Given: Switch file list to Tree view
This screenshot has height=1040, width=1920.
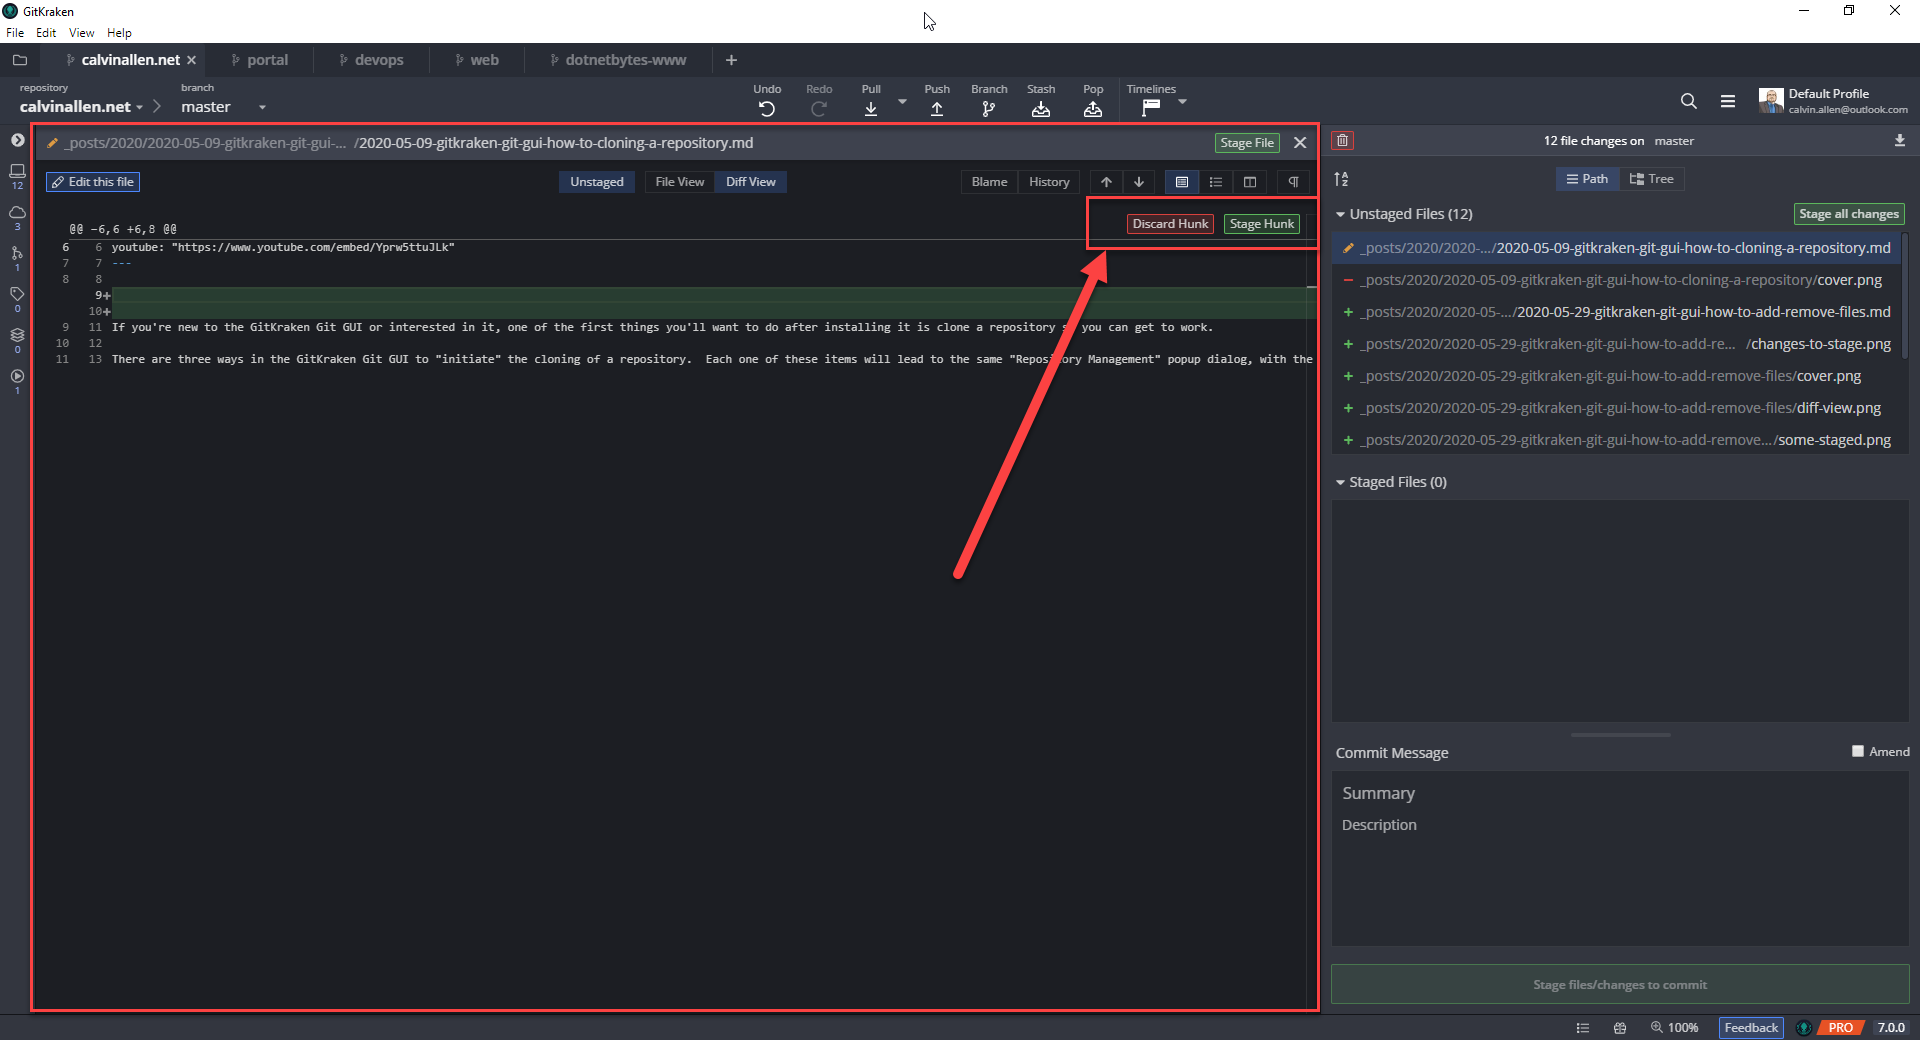Looking at the screenshot, I should (x=1651, y=179).
